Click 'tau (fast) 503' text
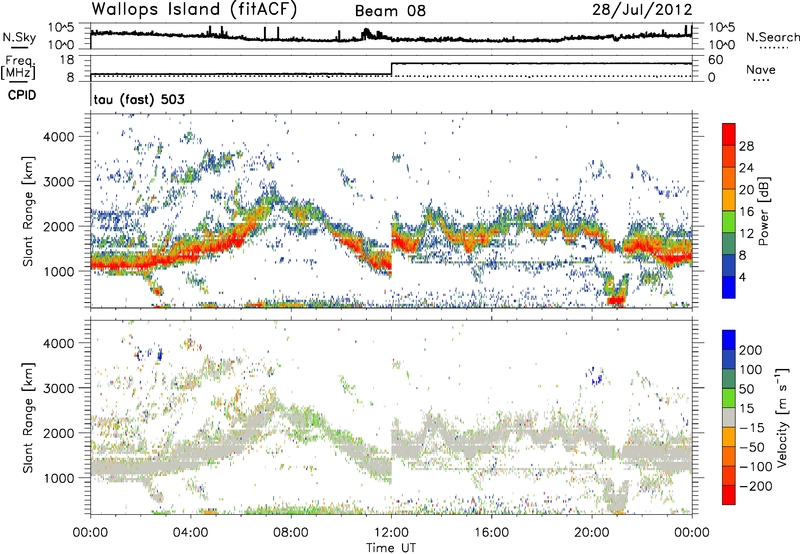Viewport: 800px width, 554px height. (x=139, y=99)
